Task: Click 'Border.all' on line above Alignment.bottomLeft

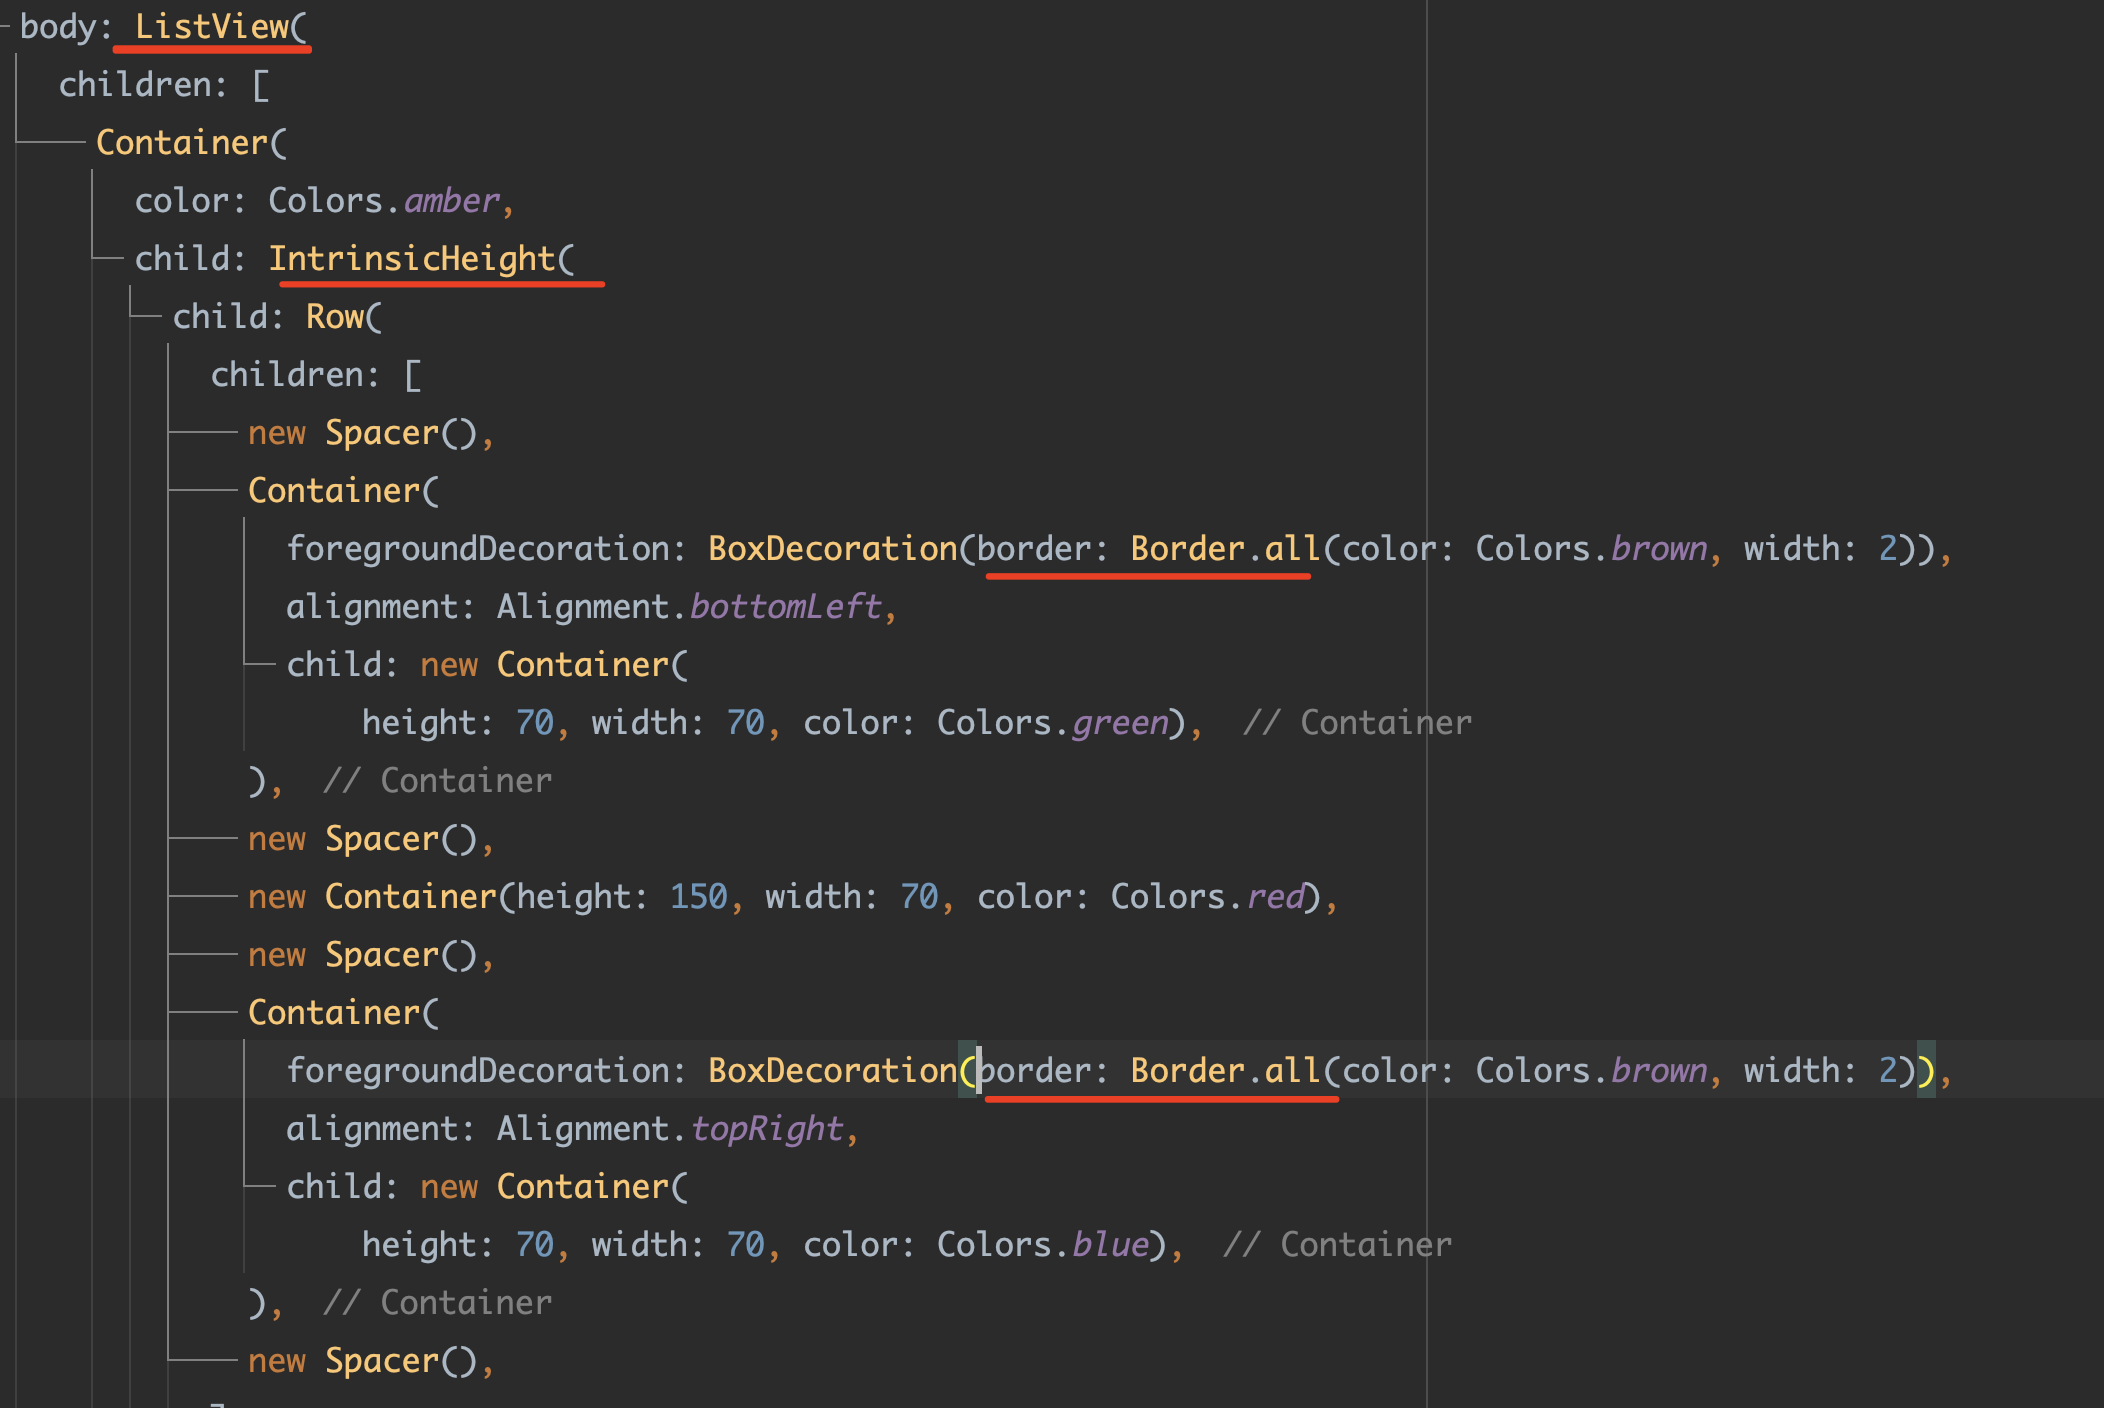Action: (1226, 549)
